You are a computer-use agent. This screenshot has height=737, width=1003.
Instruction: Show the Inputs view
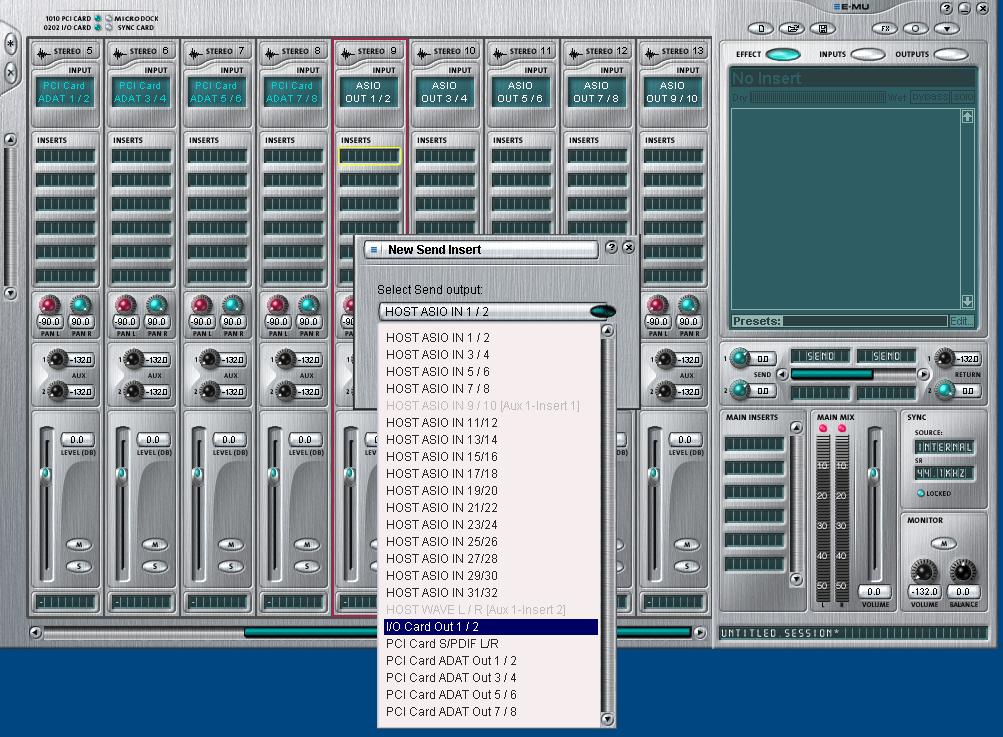pyautogui.click(x=868, y=54)
